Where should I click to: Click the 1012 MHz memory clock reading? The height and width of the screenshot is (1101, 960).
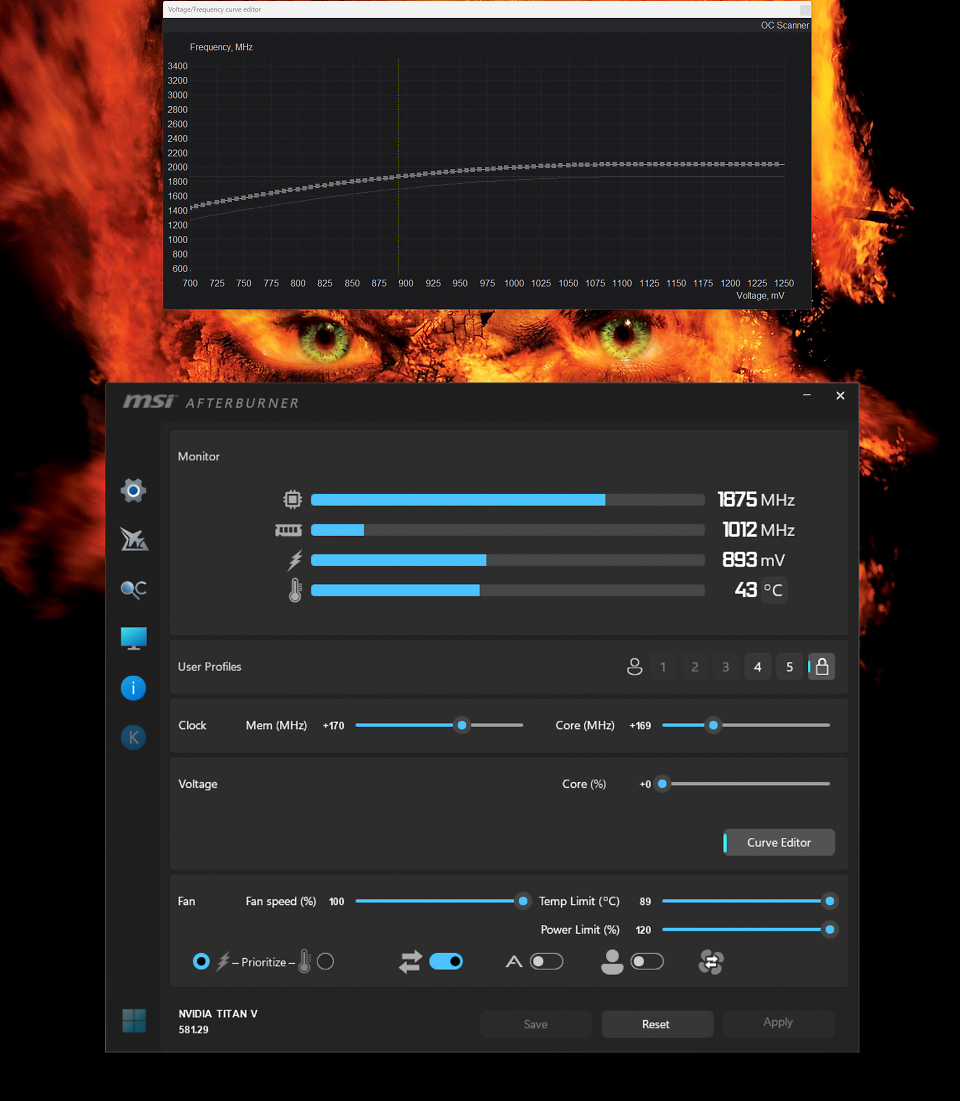coord(758,529)
